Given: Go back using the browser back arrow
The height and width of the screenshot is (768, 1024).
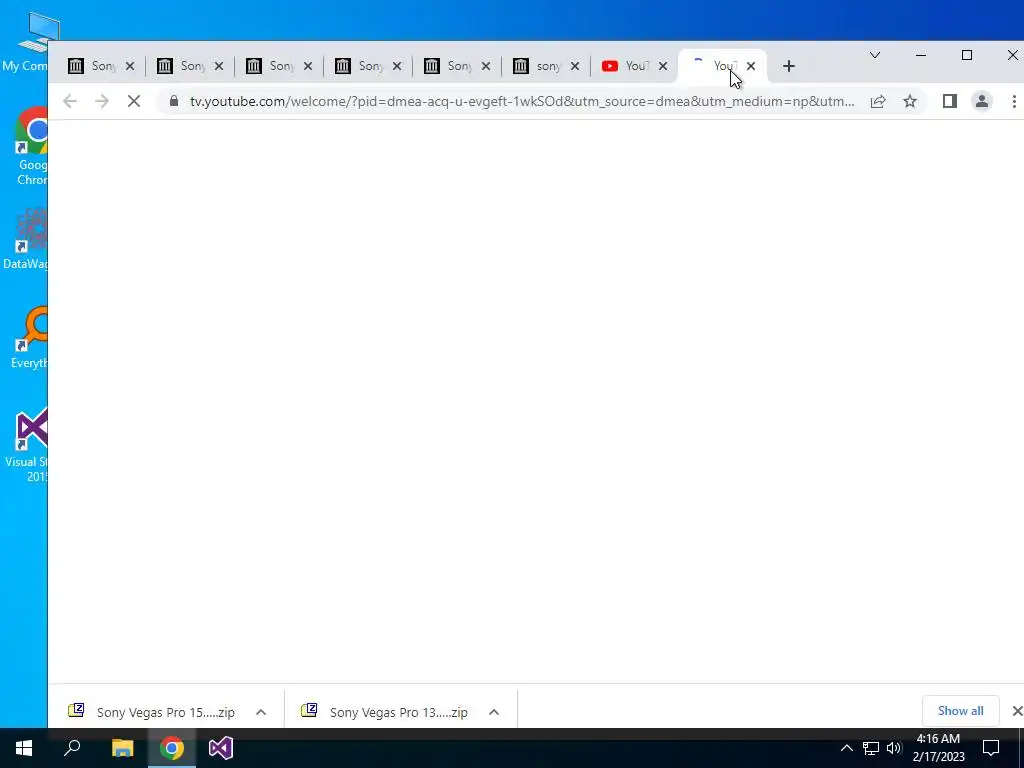Looking at the screenshot, I should [70, 101].
